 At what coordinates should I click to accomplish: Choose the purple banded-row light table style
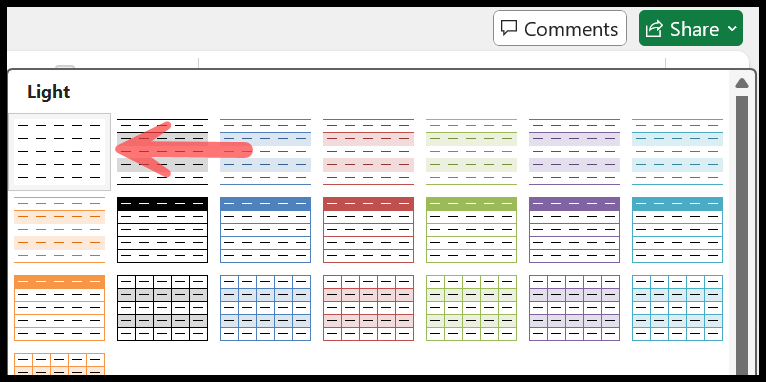point(574,152)
